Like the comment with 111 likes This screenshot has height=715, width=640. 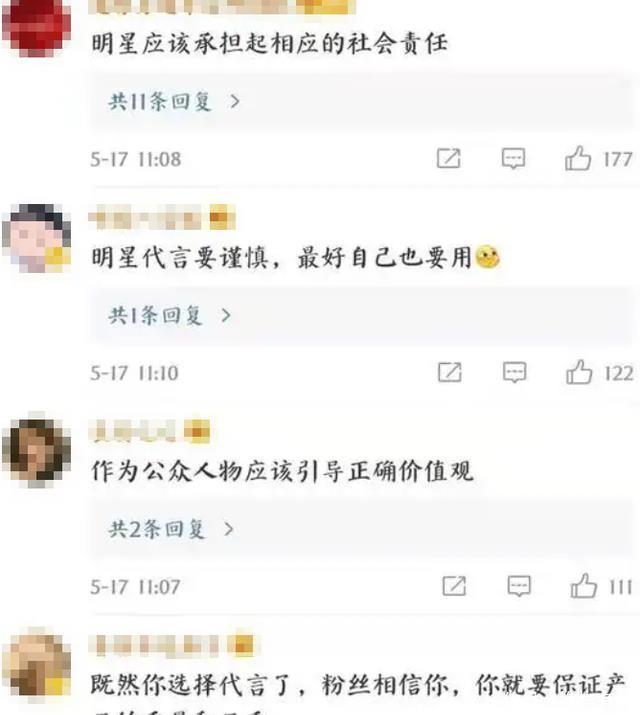tap(583, 585)
